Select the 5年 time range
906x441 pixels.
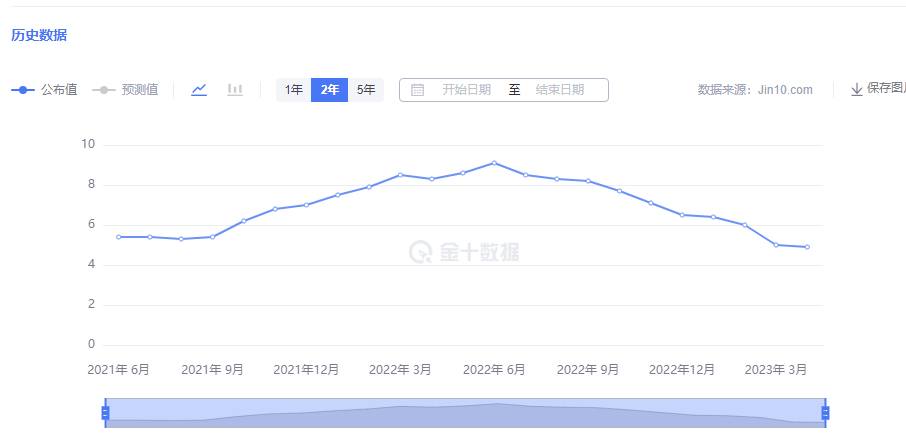(x=366, y=90)
